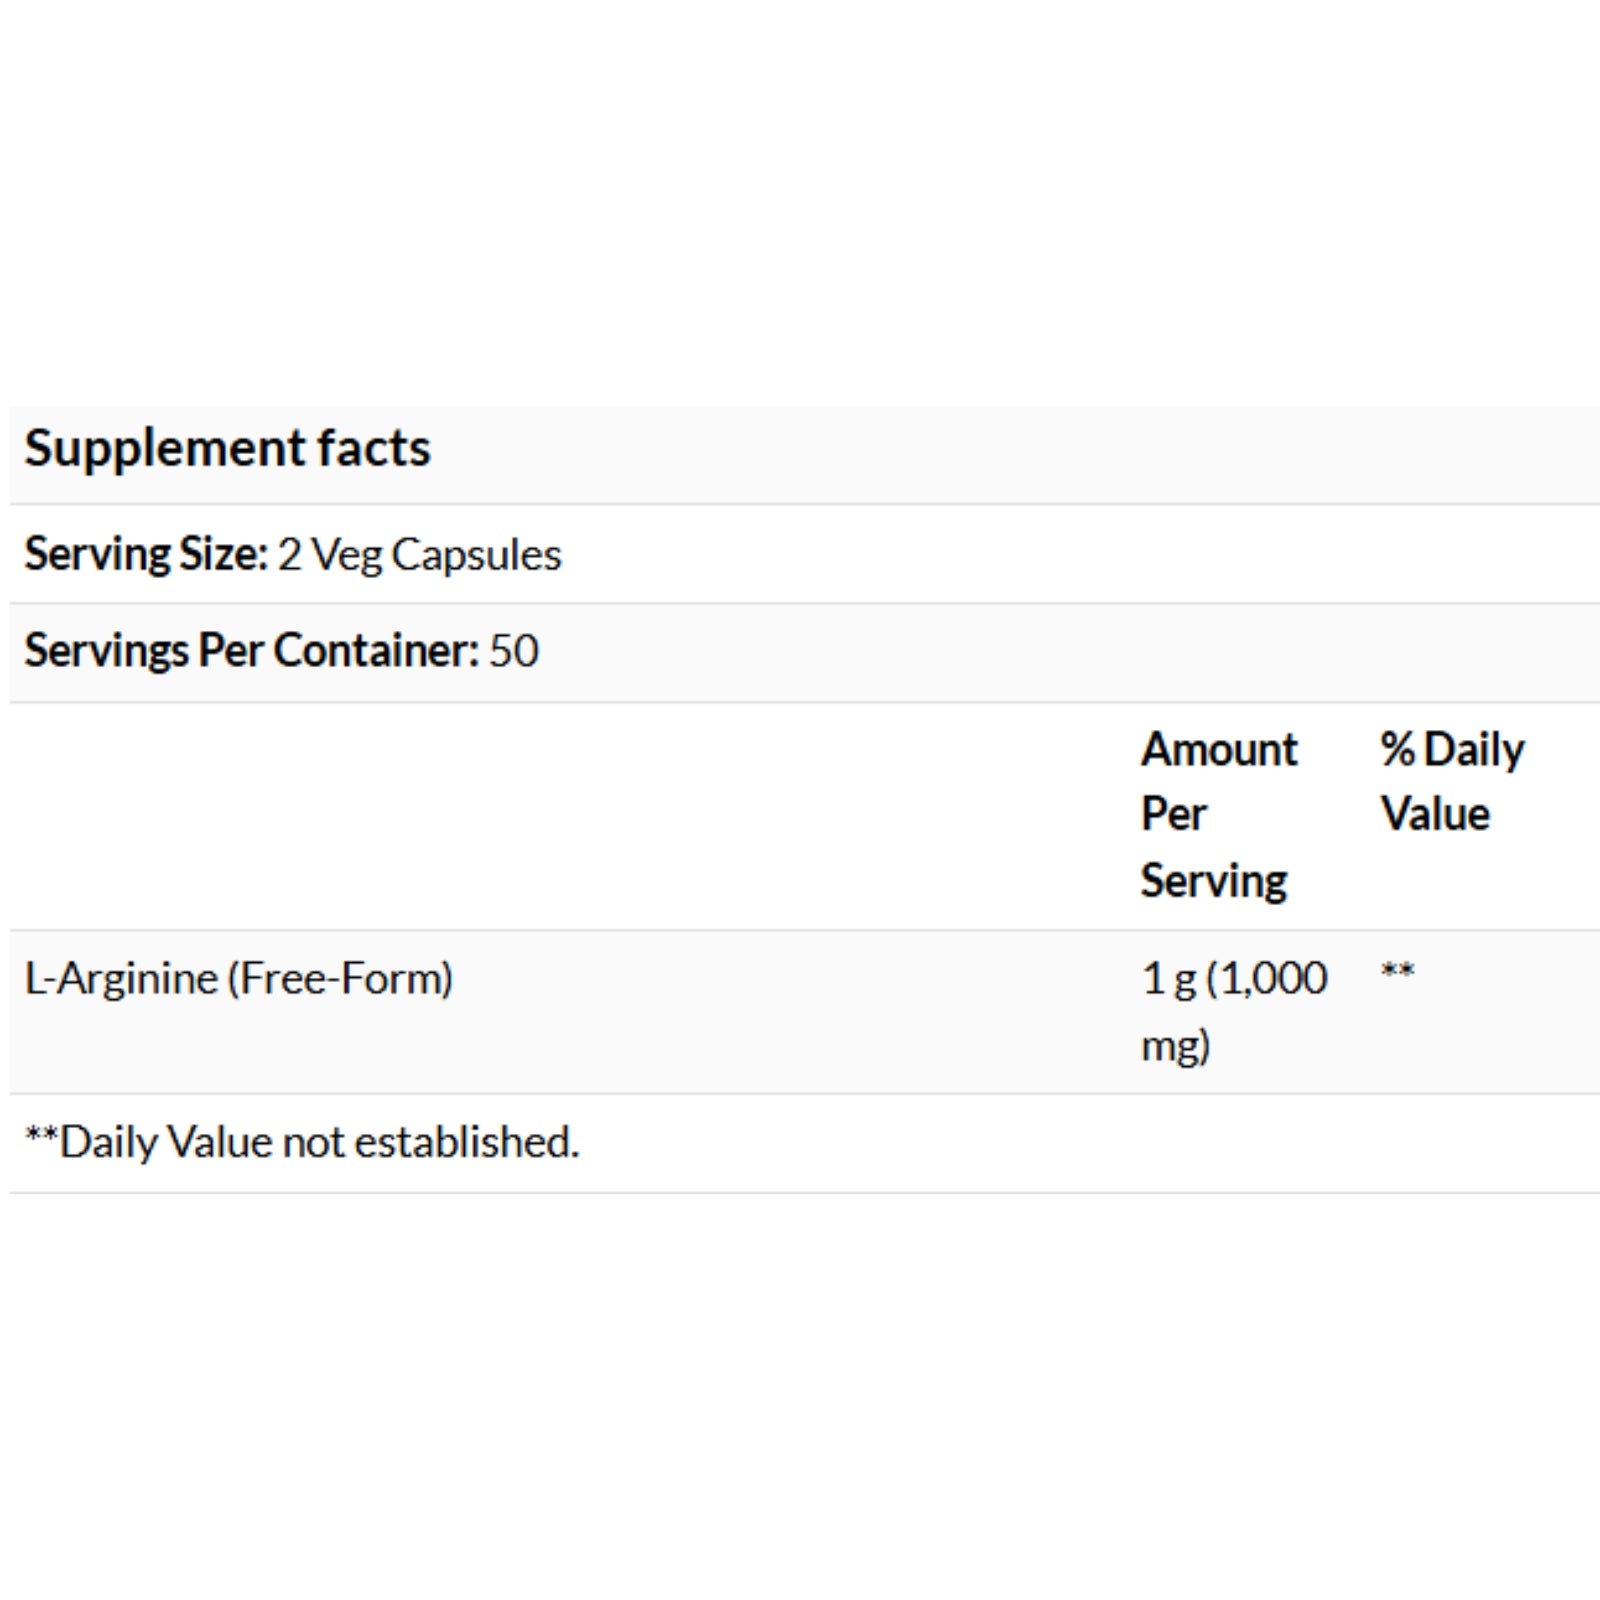Click the word Serving in column header

1214,881
